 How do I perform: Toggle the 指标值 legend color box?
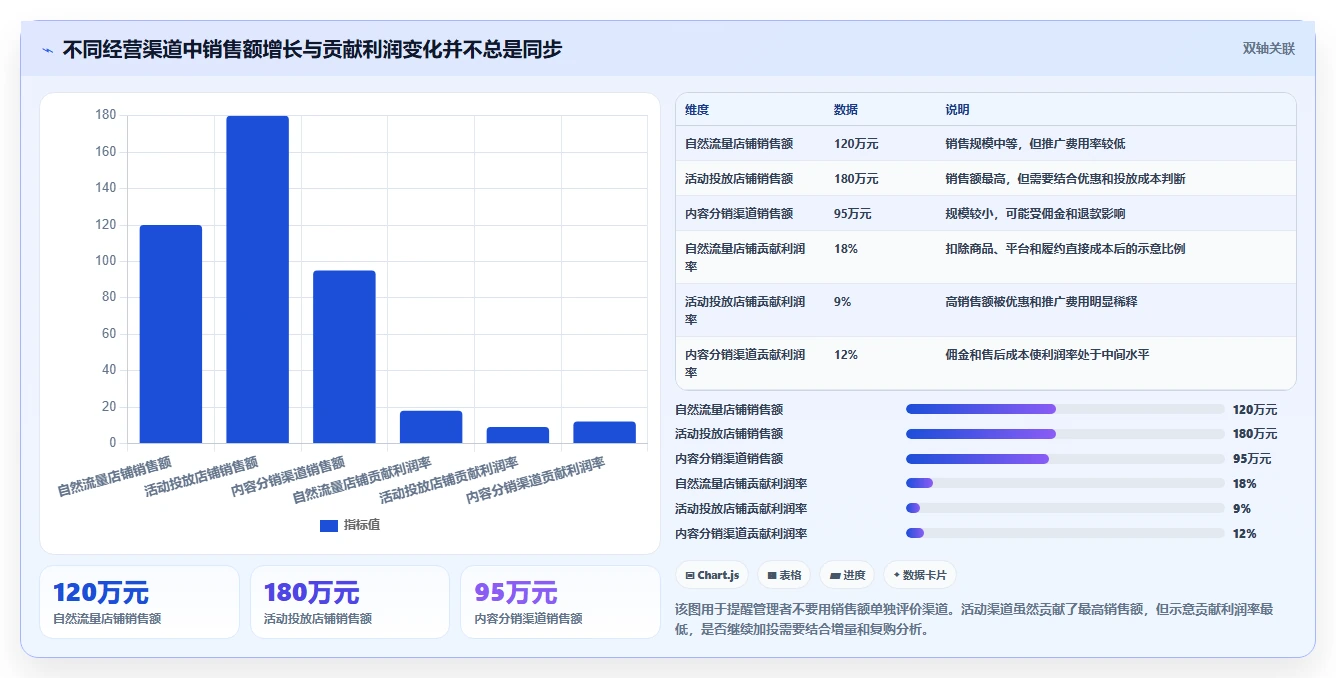coord(329,525)
